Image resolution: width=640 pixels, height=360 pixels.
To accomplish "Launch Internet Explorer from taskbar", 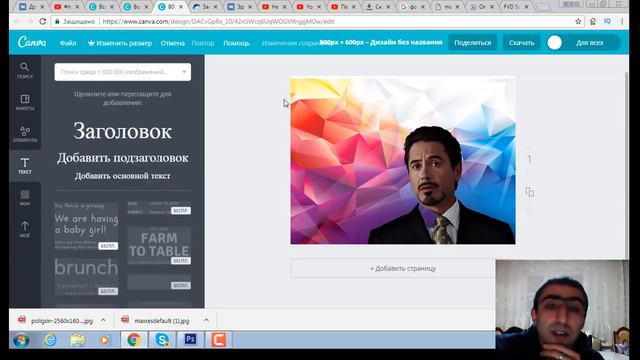I will pyautogui.click(x=50, y=340).
